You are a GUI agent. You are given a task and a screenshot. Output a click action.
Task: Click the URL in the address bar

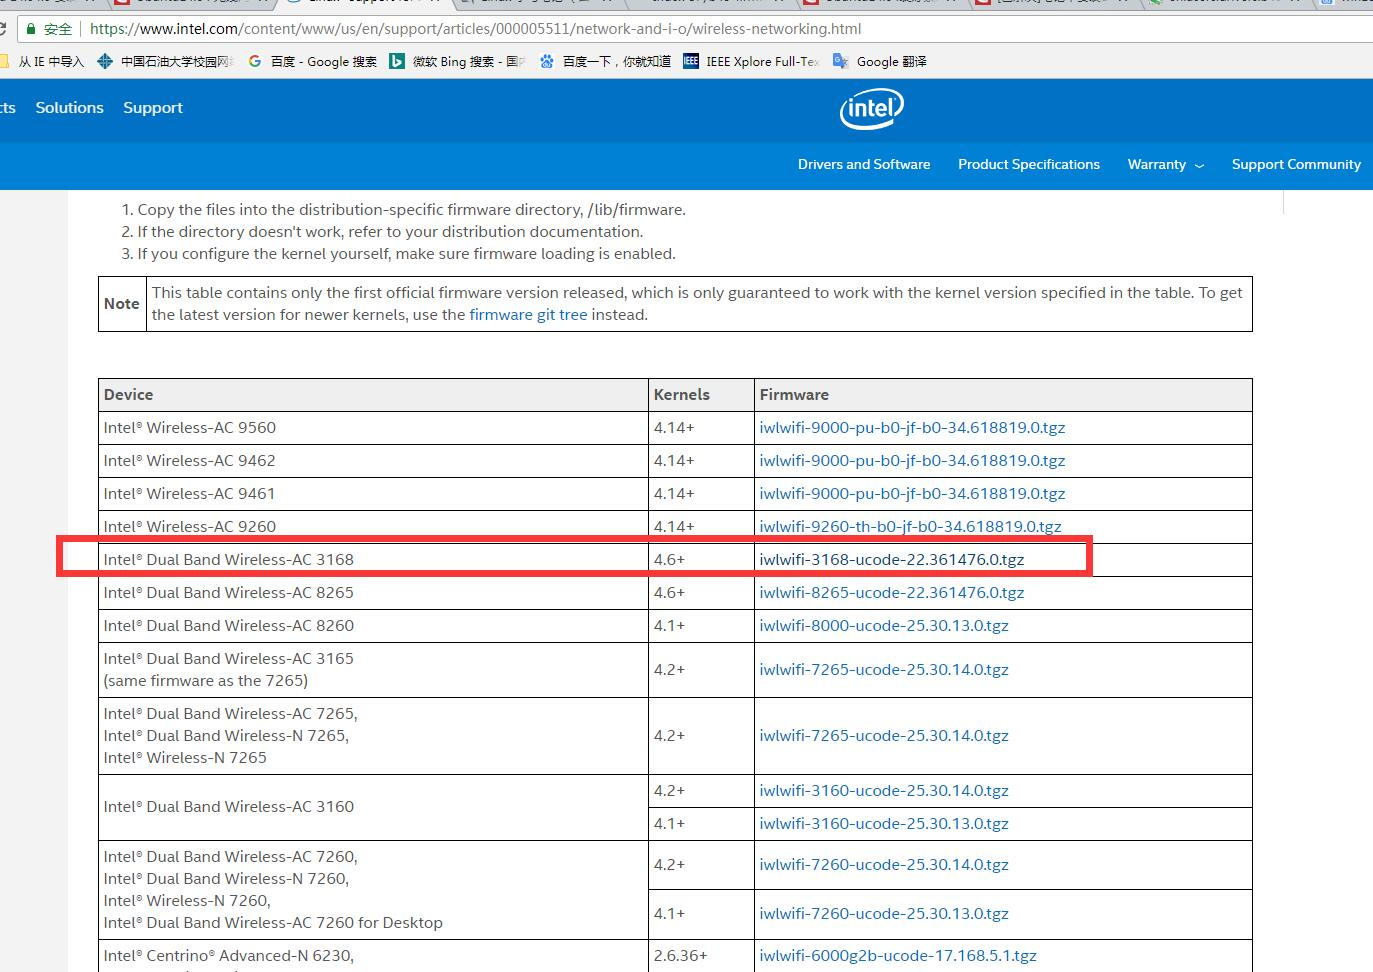475,29
